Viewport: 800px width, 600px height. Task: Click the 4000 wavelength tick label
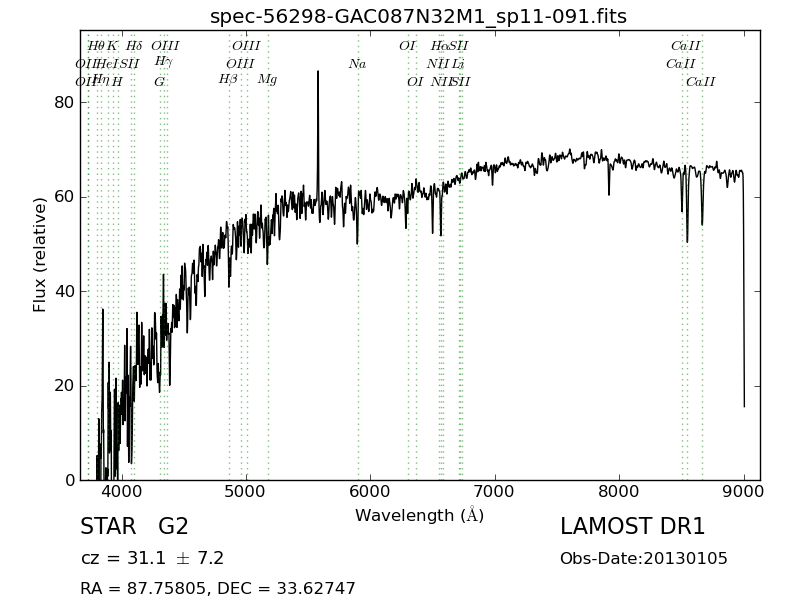coord(121,491)
